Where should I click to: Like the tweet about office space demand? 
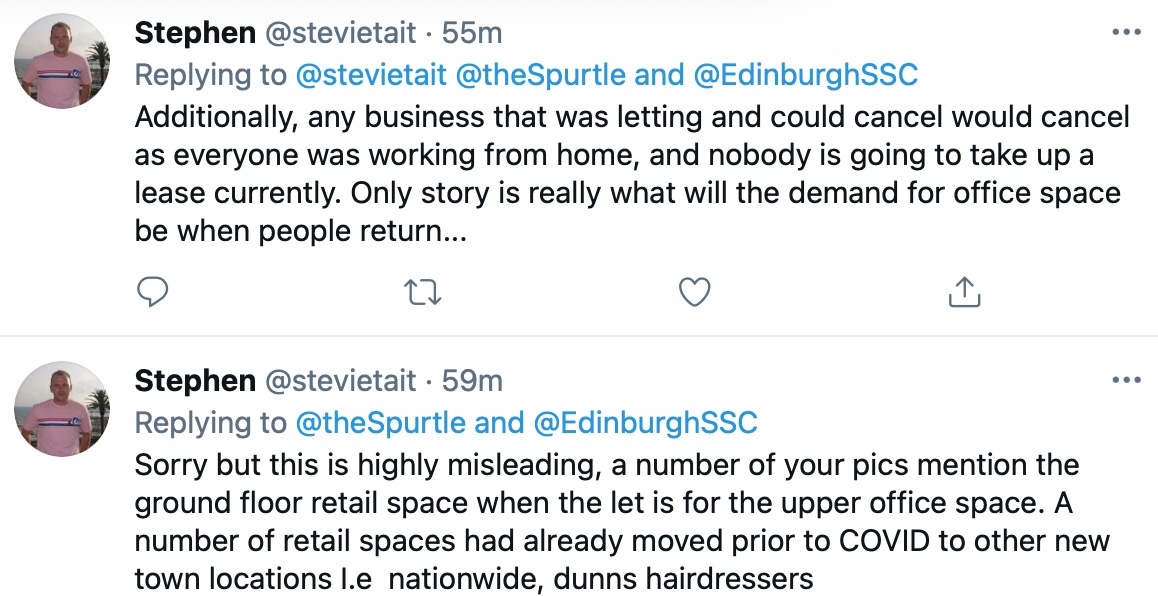click(x=694, y=292)
